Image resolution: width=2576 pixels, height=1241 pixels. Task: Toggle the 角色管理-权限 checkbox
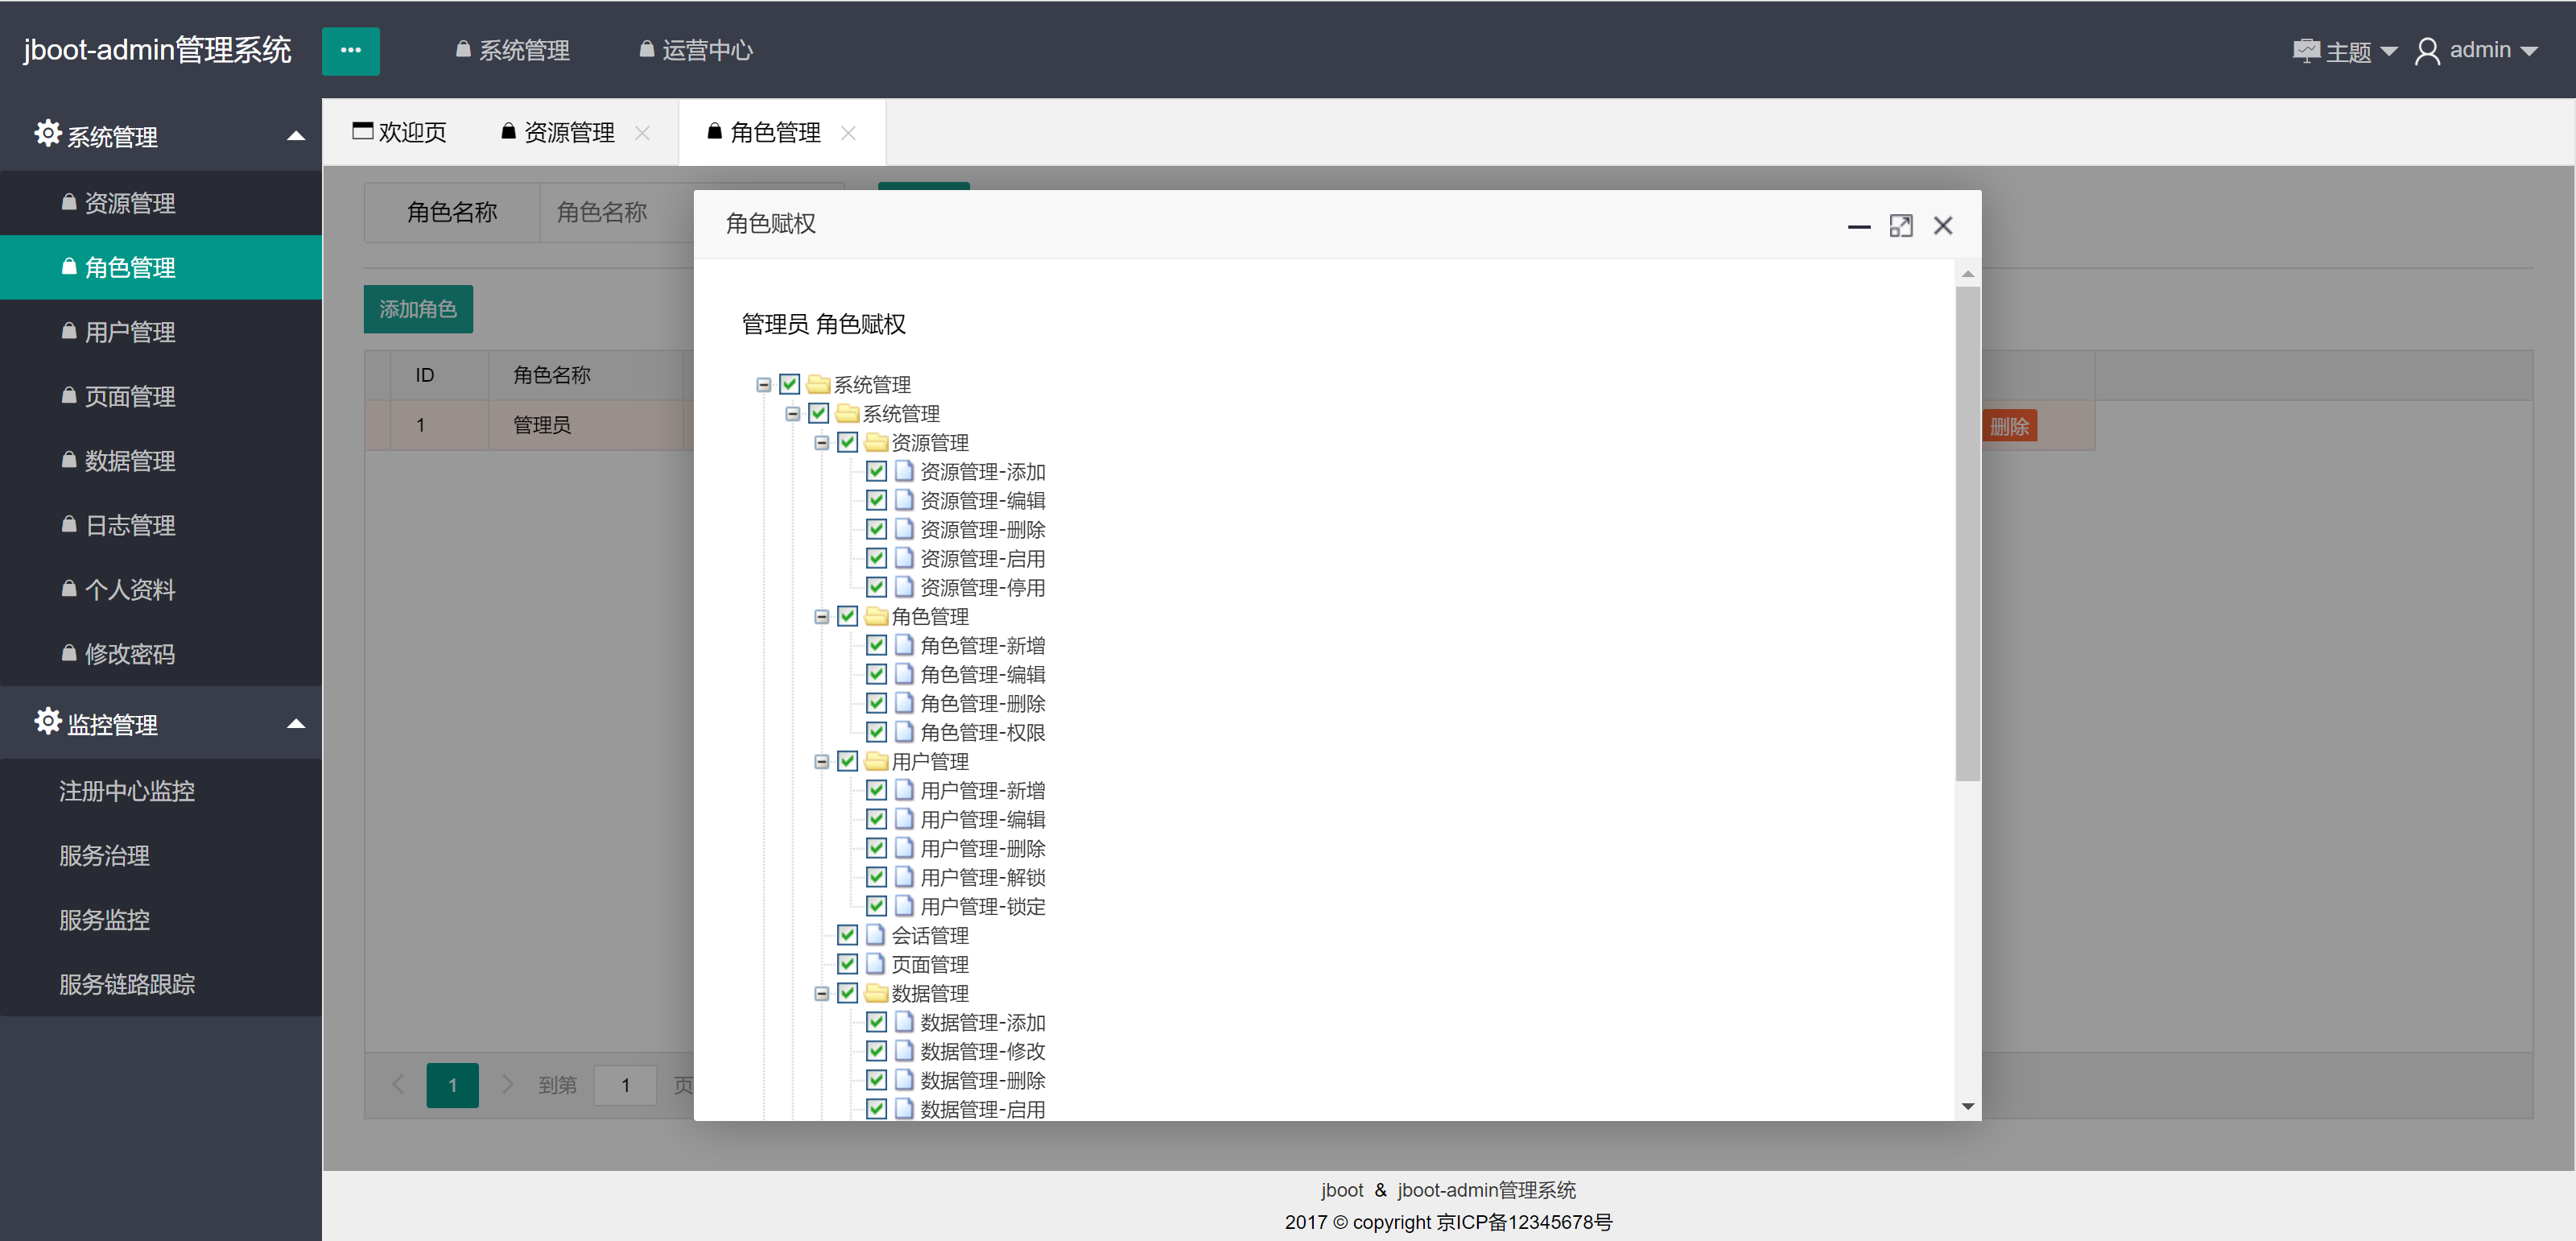pos(876,732)
